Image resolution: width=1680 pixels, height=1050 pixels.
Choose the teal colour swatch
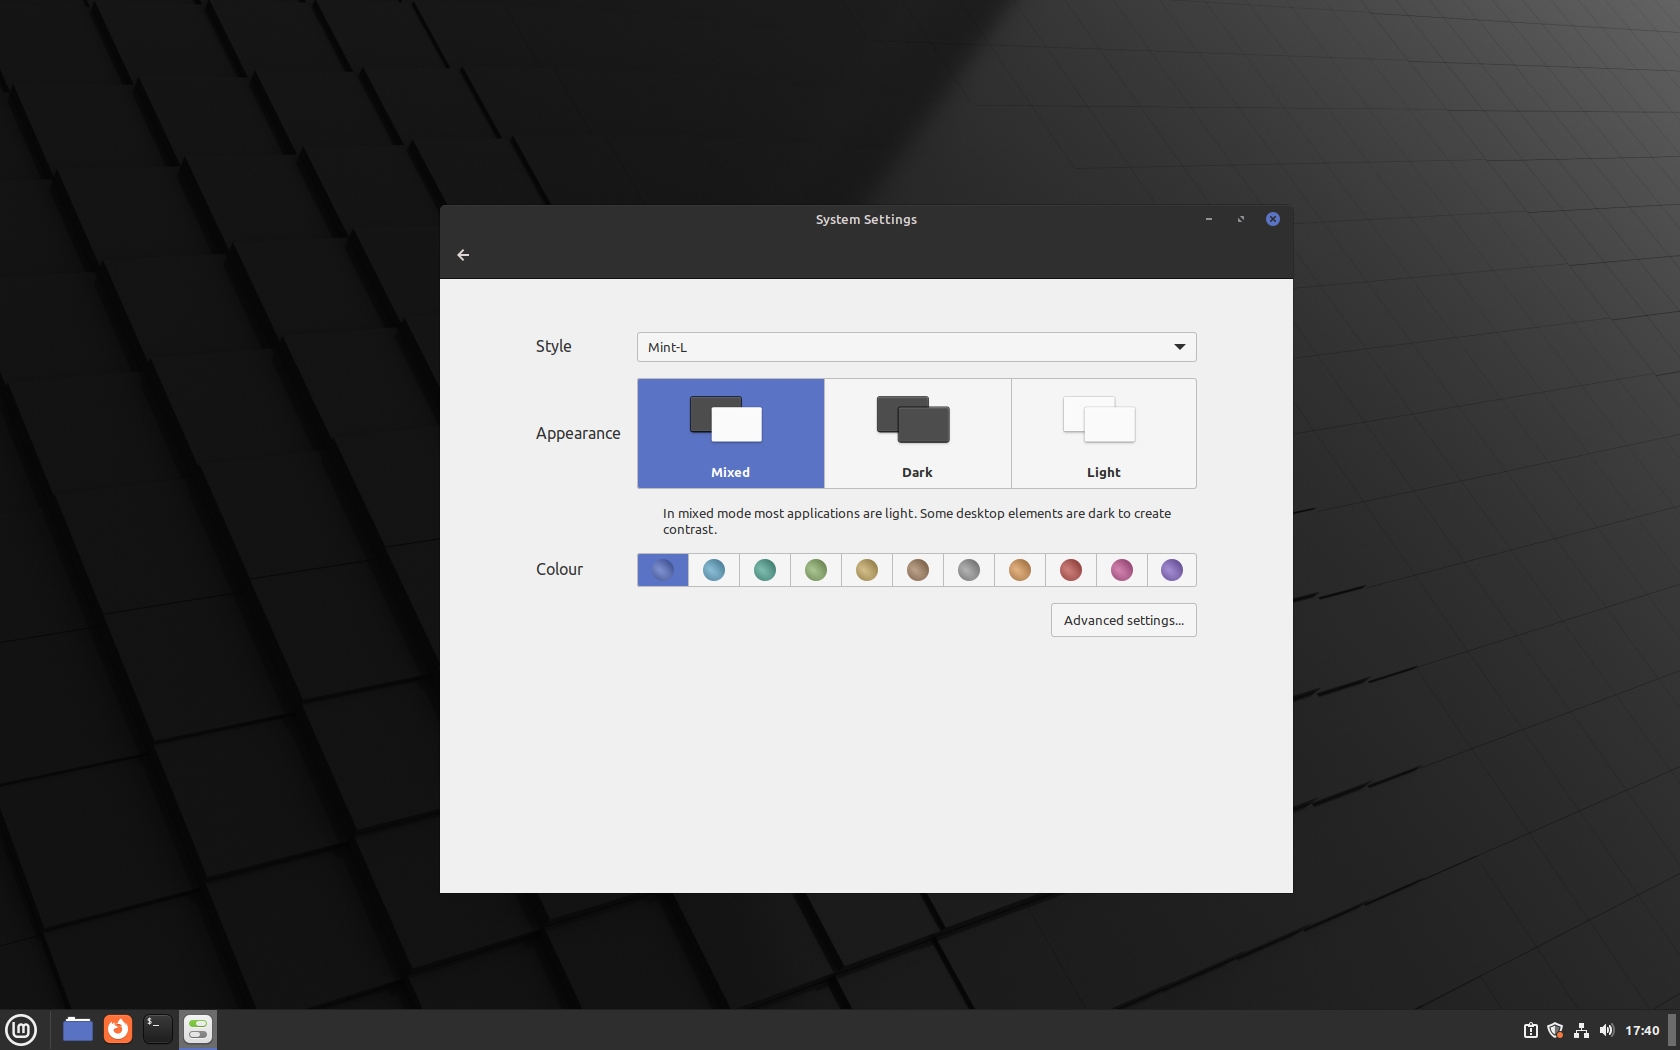tap(765, 570)
